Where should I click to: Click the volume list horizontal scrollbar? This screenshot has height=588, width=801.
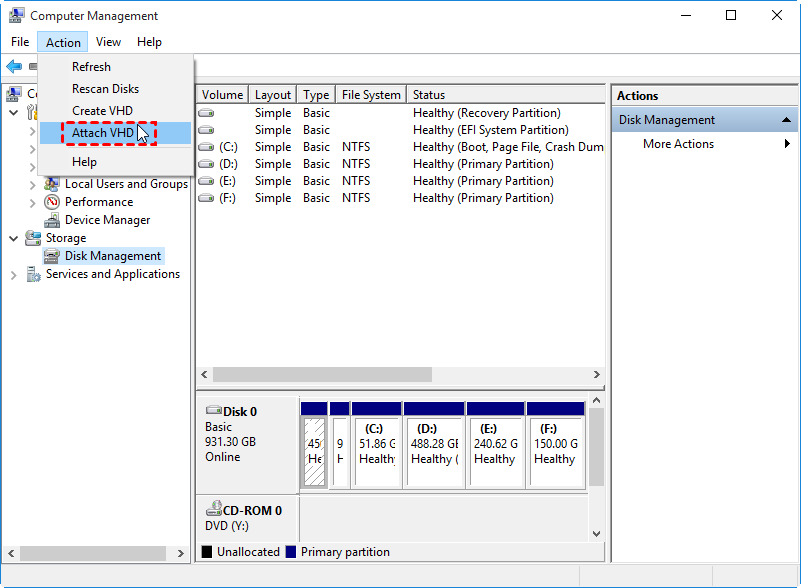(322, 374)
